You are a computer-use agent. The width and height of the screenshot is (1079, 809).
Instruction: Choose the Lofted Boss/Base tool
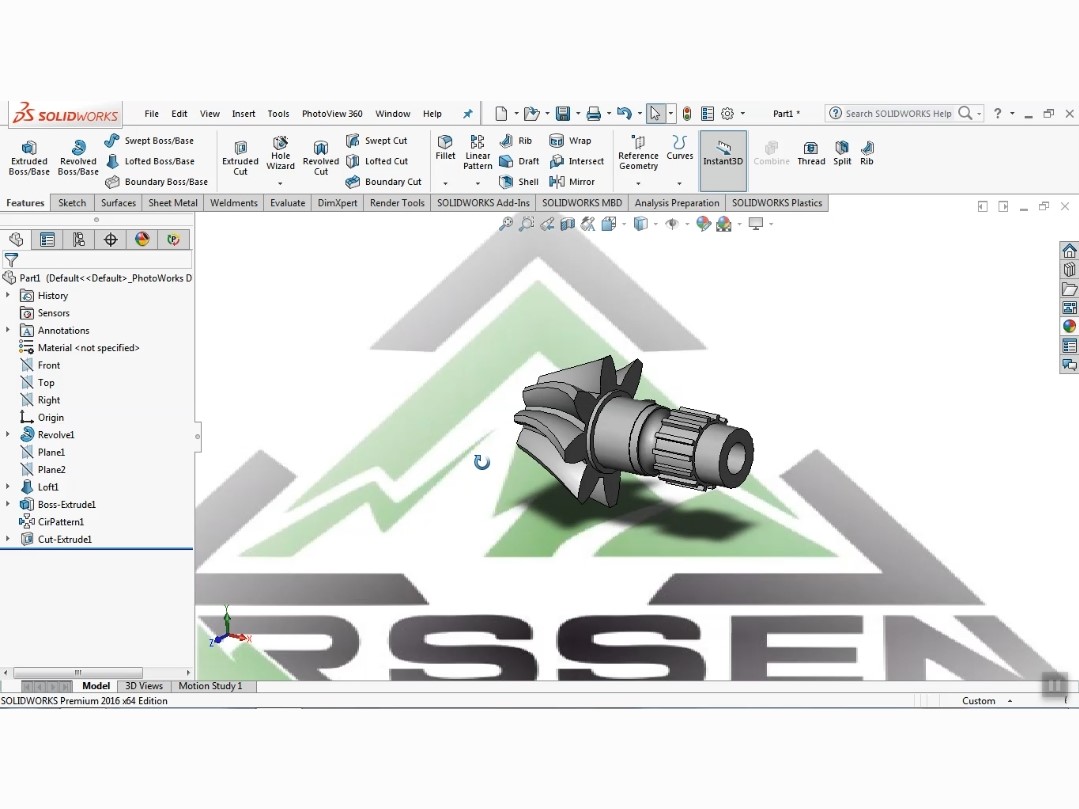coord(150,161)
